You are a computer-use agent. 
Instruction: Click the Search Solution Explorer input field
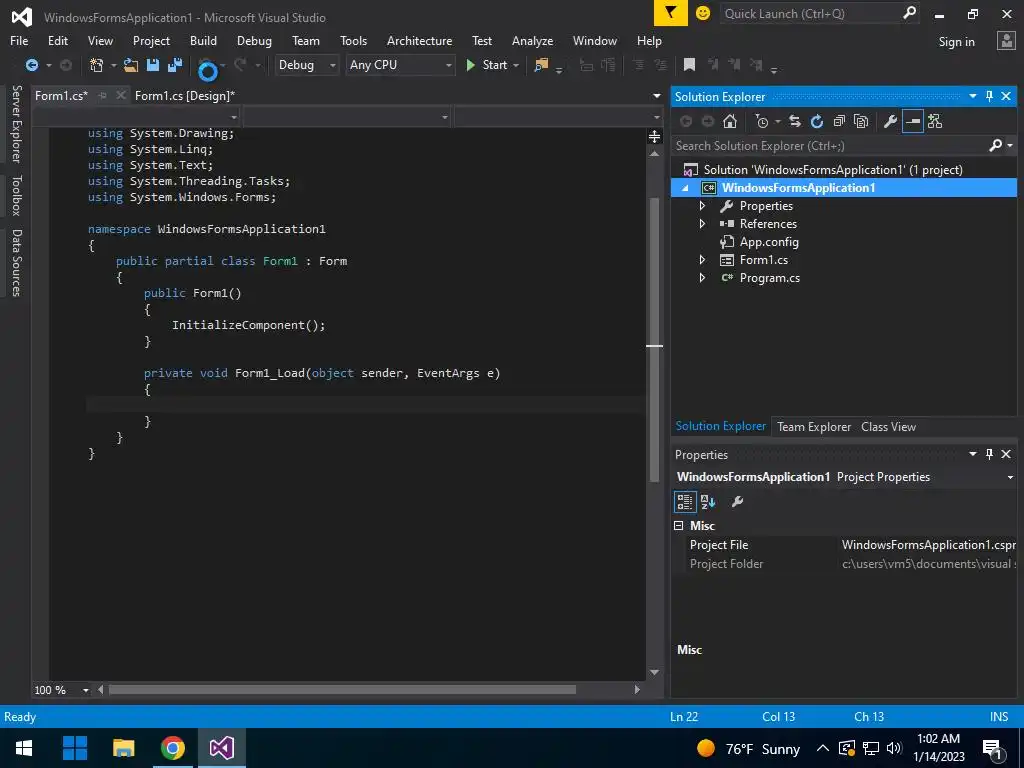[830, 146]
